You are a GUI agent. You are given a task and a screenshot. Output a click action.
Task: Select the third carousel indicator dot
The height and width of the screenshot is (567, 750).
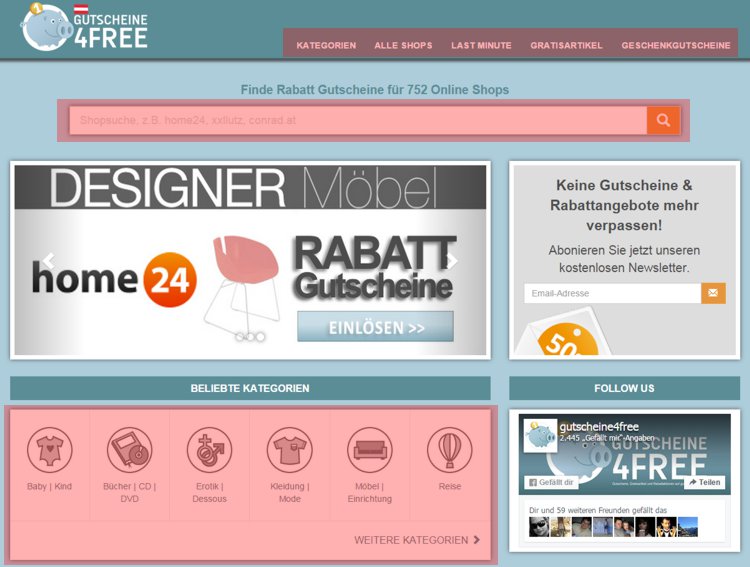tap(260, 337)
